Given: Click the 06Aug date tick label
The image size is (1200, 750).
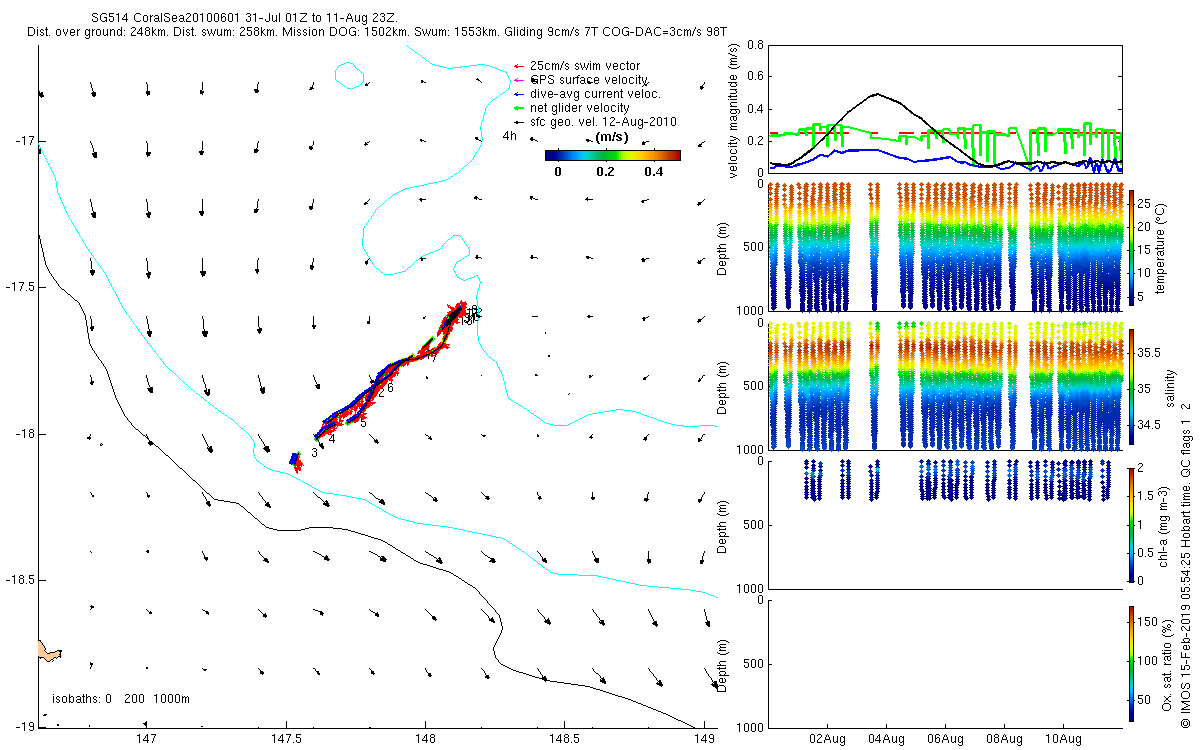Looking at the screenshot, I should point(945,740).
